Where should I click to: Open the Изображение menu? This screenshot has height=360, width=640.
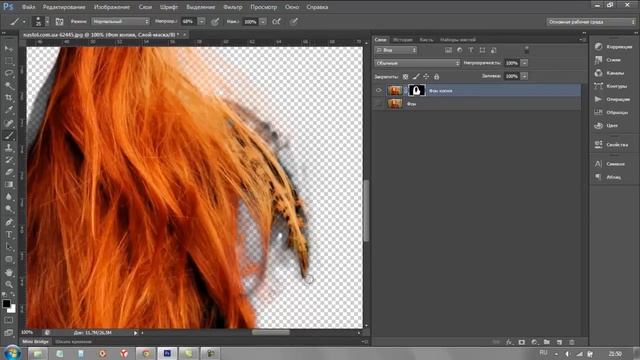coord(112,7)
